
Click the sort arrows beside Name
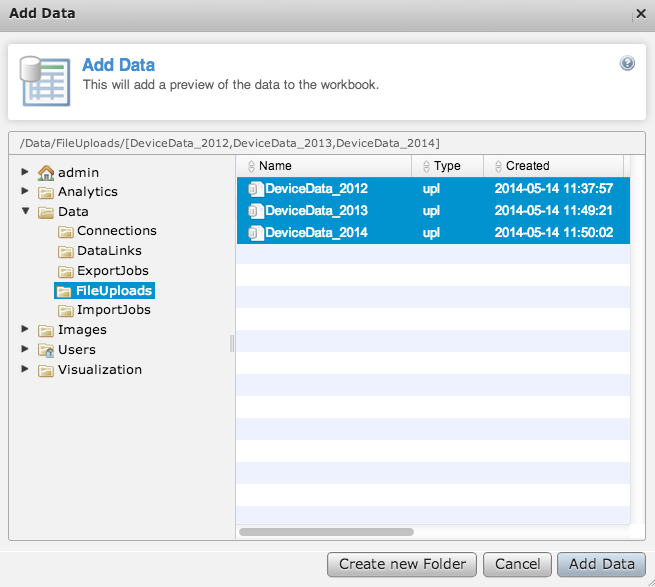click(x=251, y=166)
